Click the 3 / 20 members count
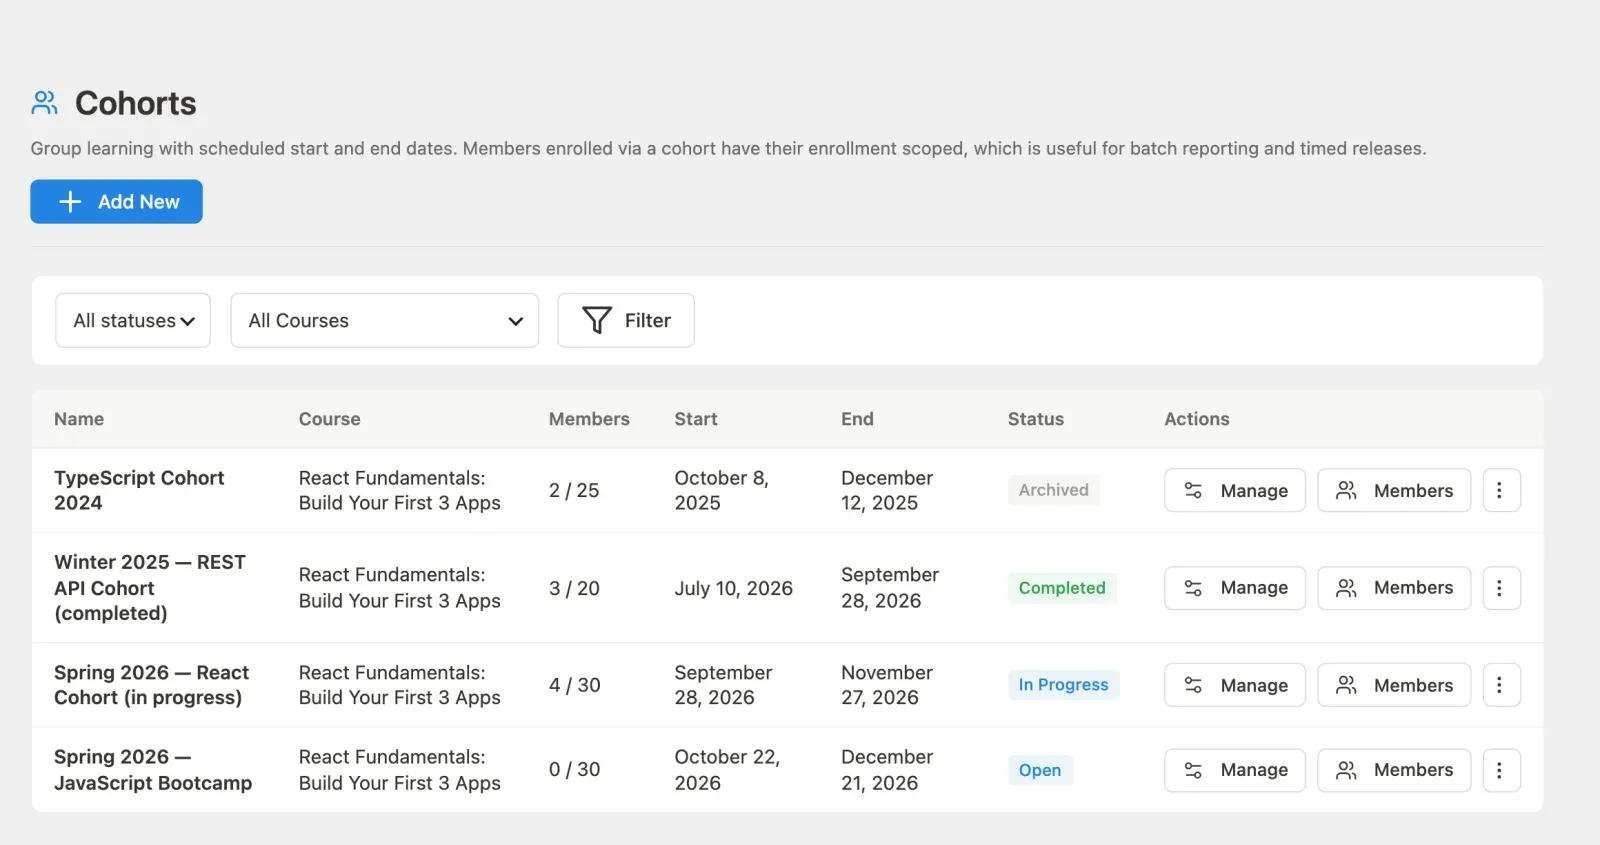The image size is (1600, 845). (x=574, y=588)
